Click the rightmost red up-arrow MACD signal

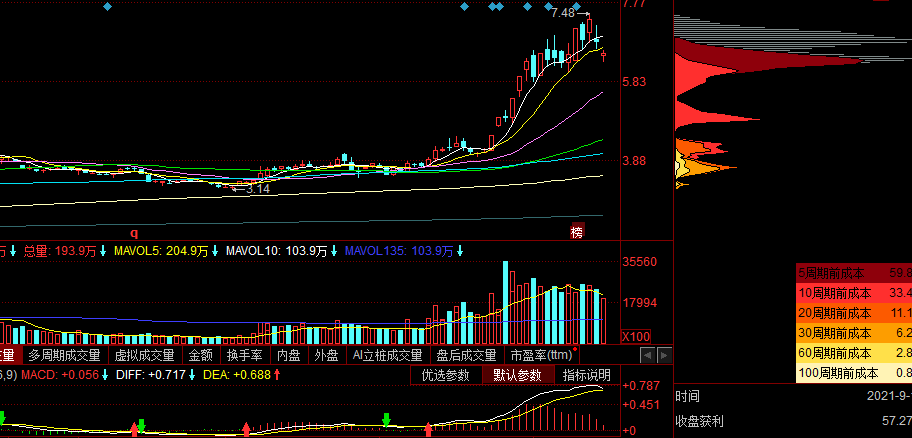429,429
